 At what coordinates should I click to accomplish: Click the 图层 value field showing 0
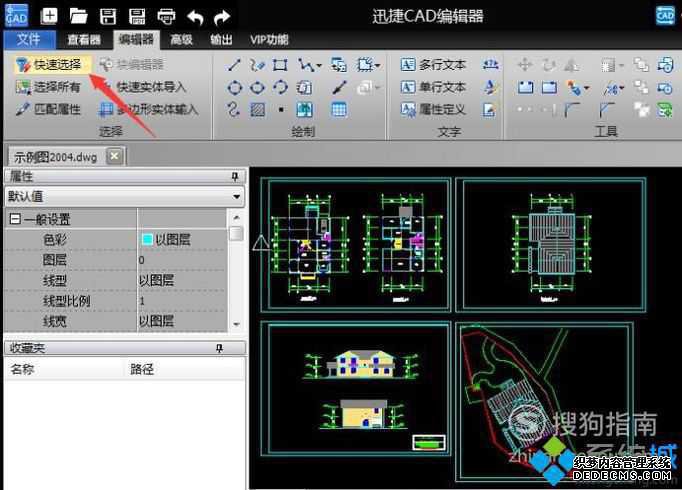point(182,260)
